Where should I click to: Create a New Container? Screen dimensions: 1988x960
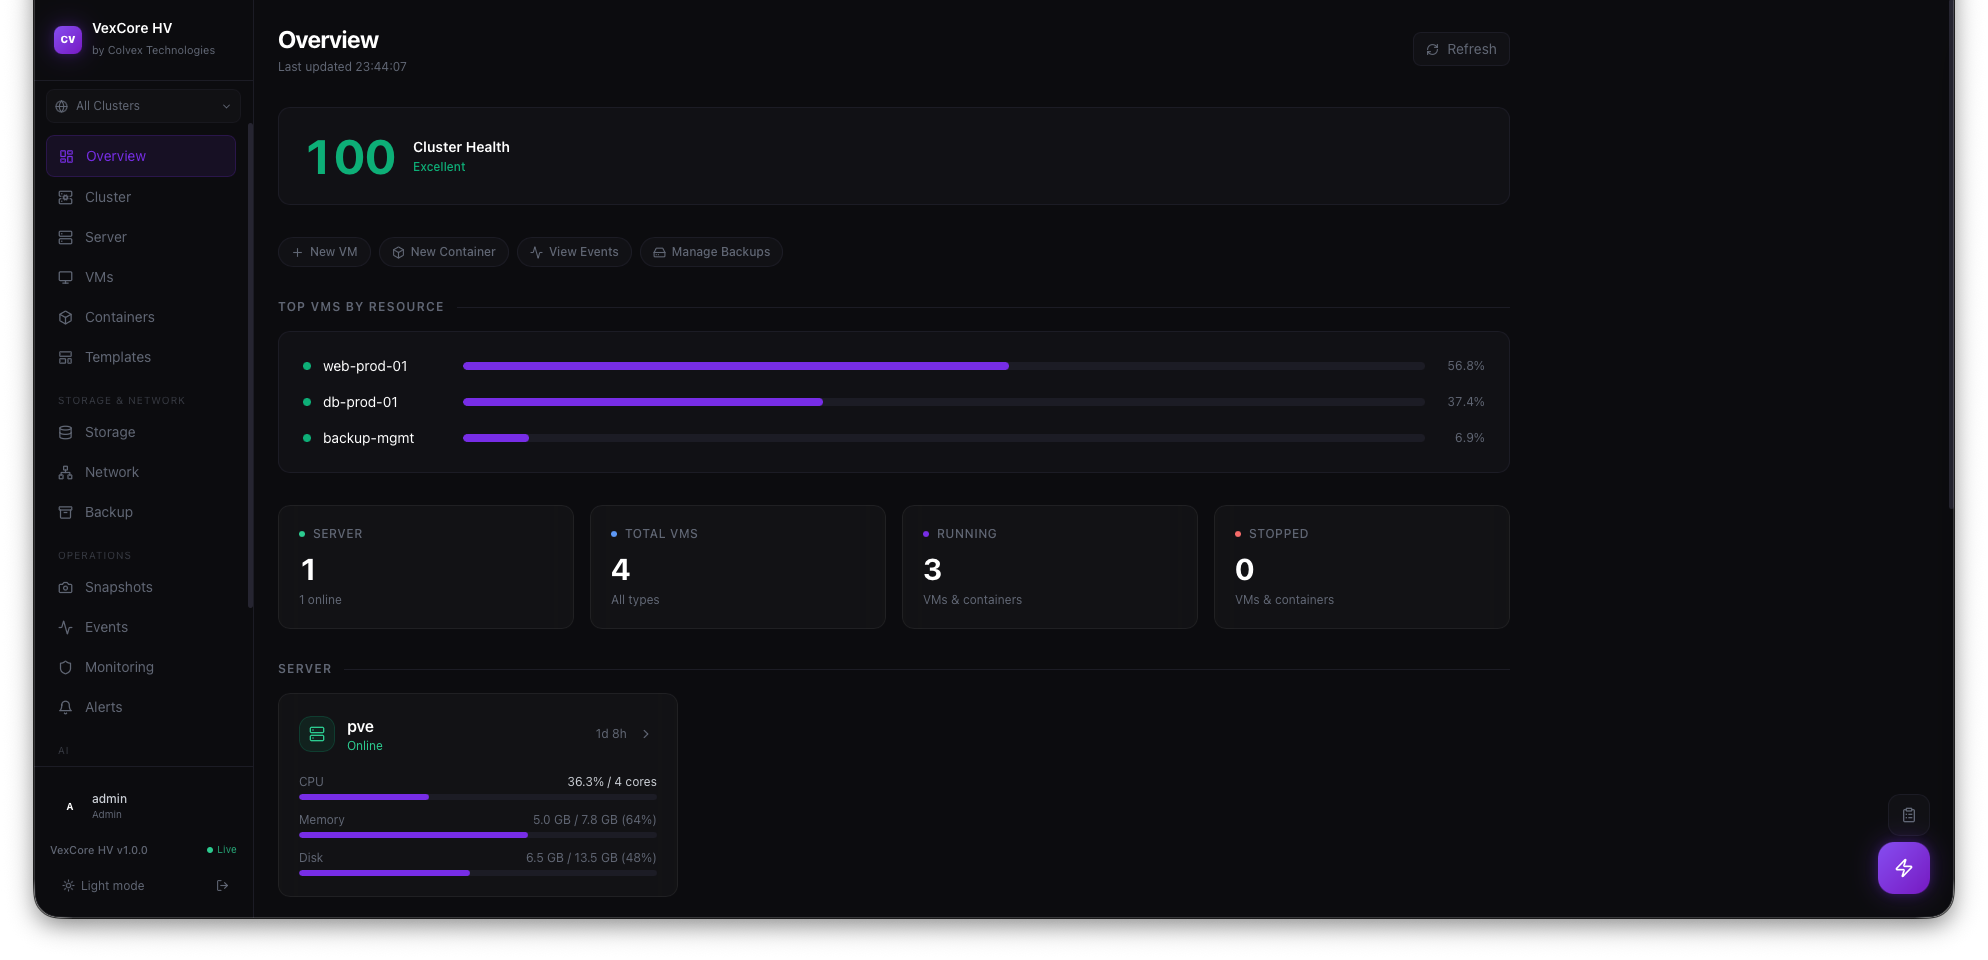(443, 252)
